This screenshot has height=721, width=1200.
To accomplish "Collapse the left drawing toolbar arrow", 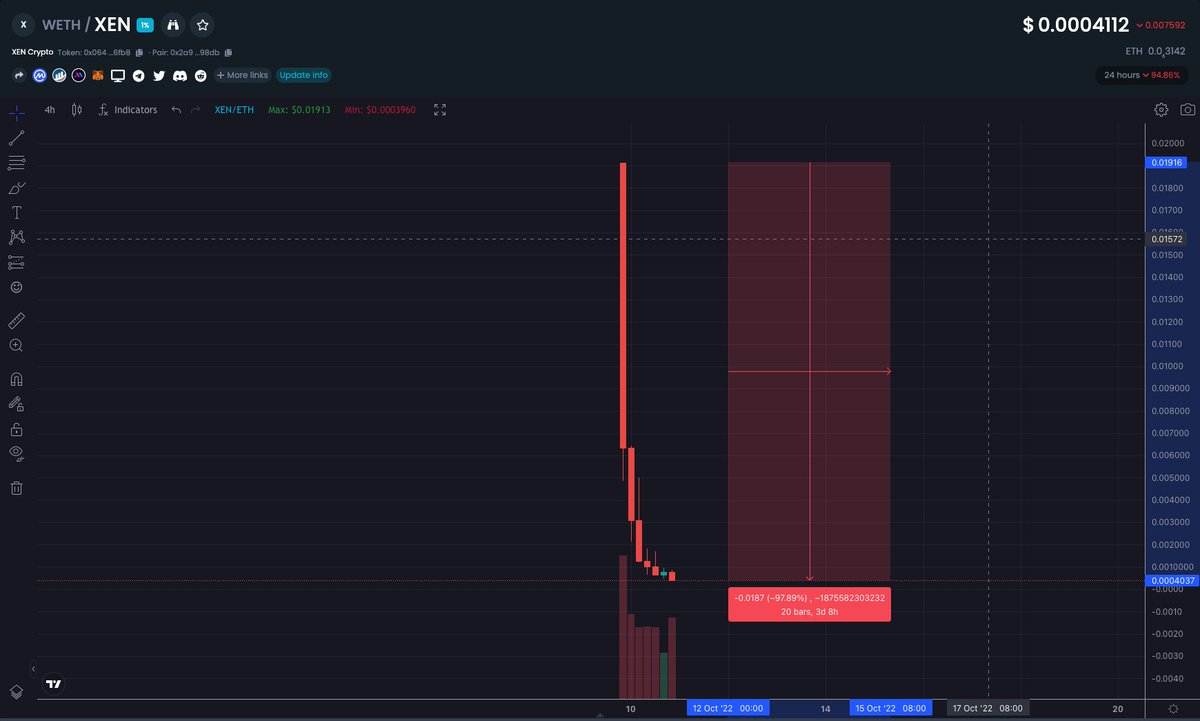I will (34, 668).
